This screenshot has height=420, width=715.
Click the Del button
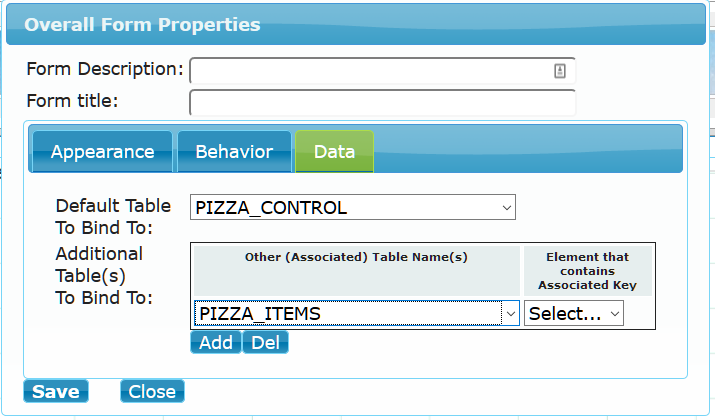coord(265,342)
